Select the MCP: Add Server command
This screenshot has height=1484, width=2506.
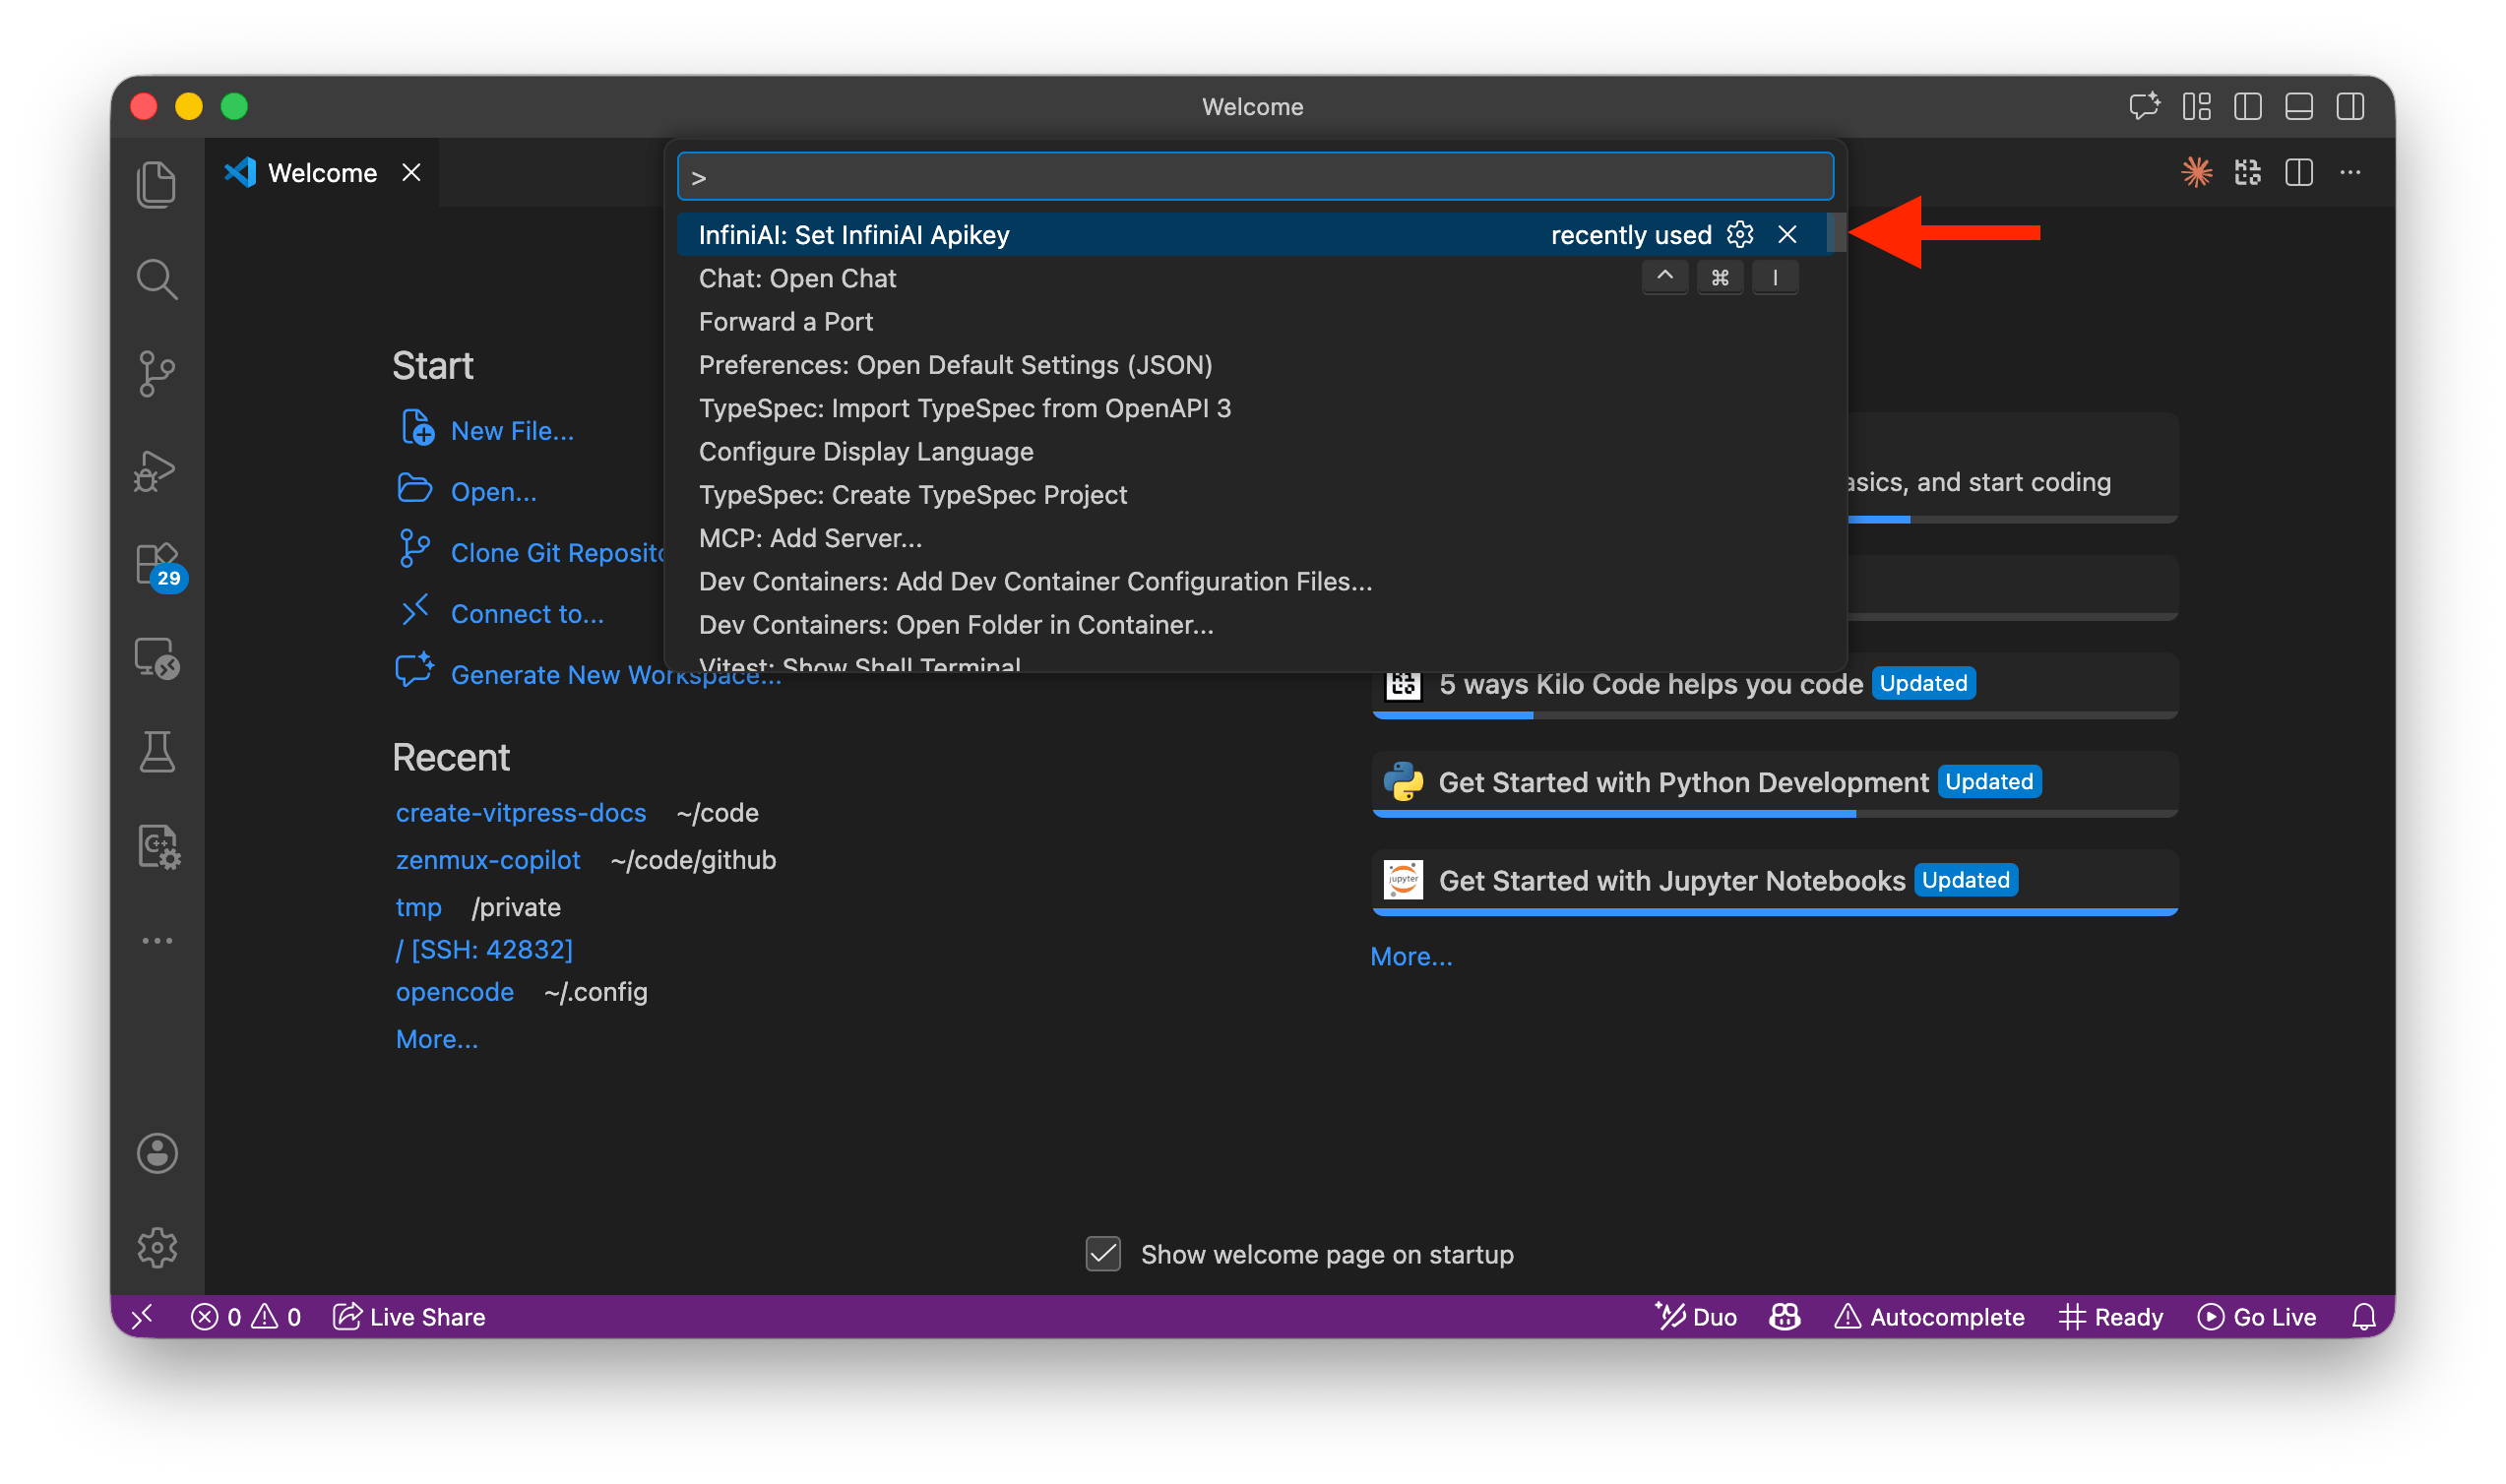(x=810, y=538)
